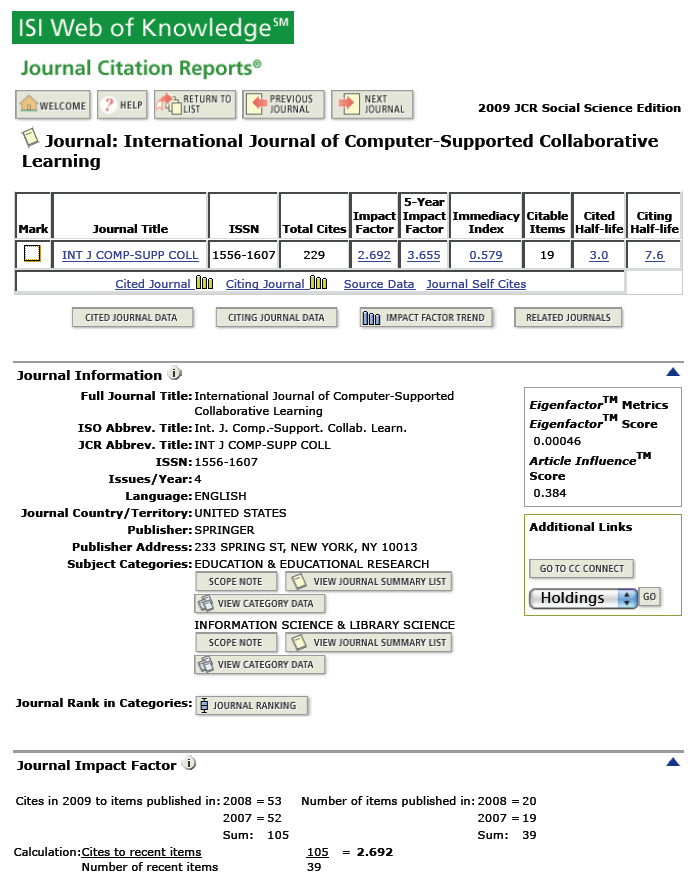Open Scope Note for Information Science category
Image resolution: width=696 pixels, height=893 pixels.
[x=236, y=642]
